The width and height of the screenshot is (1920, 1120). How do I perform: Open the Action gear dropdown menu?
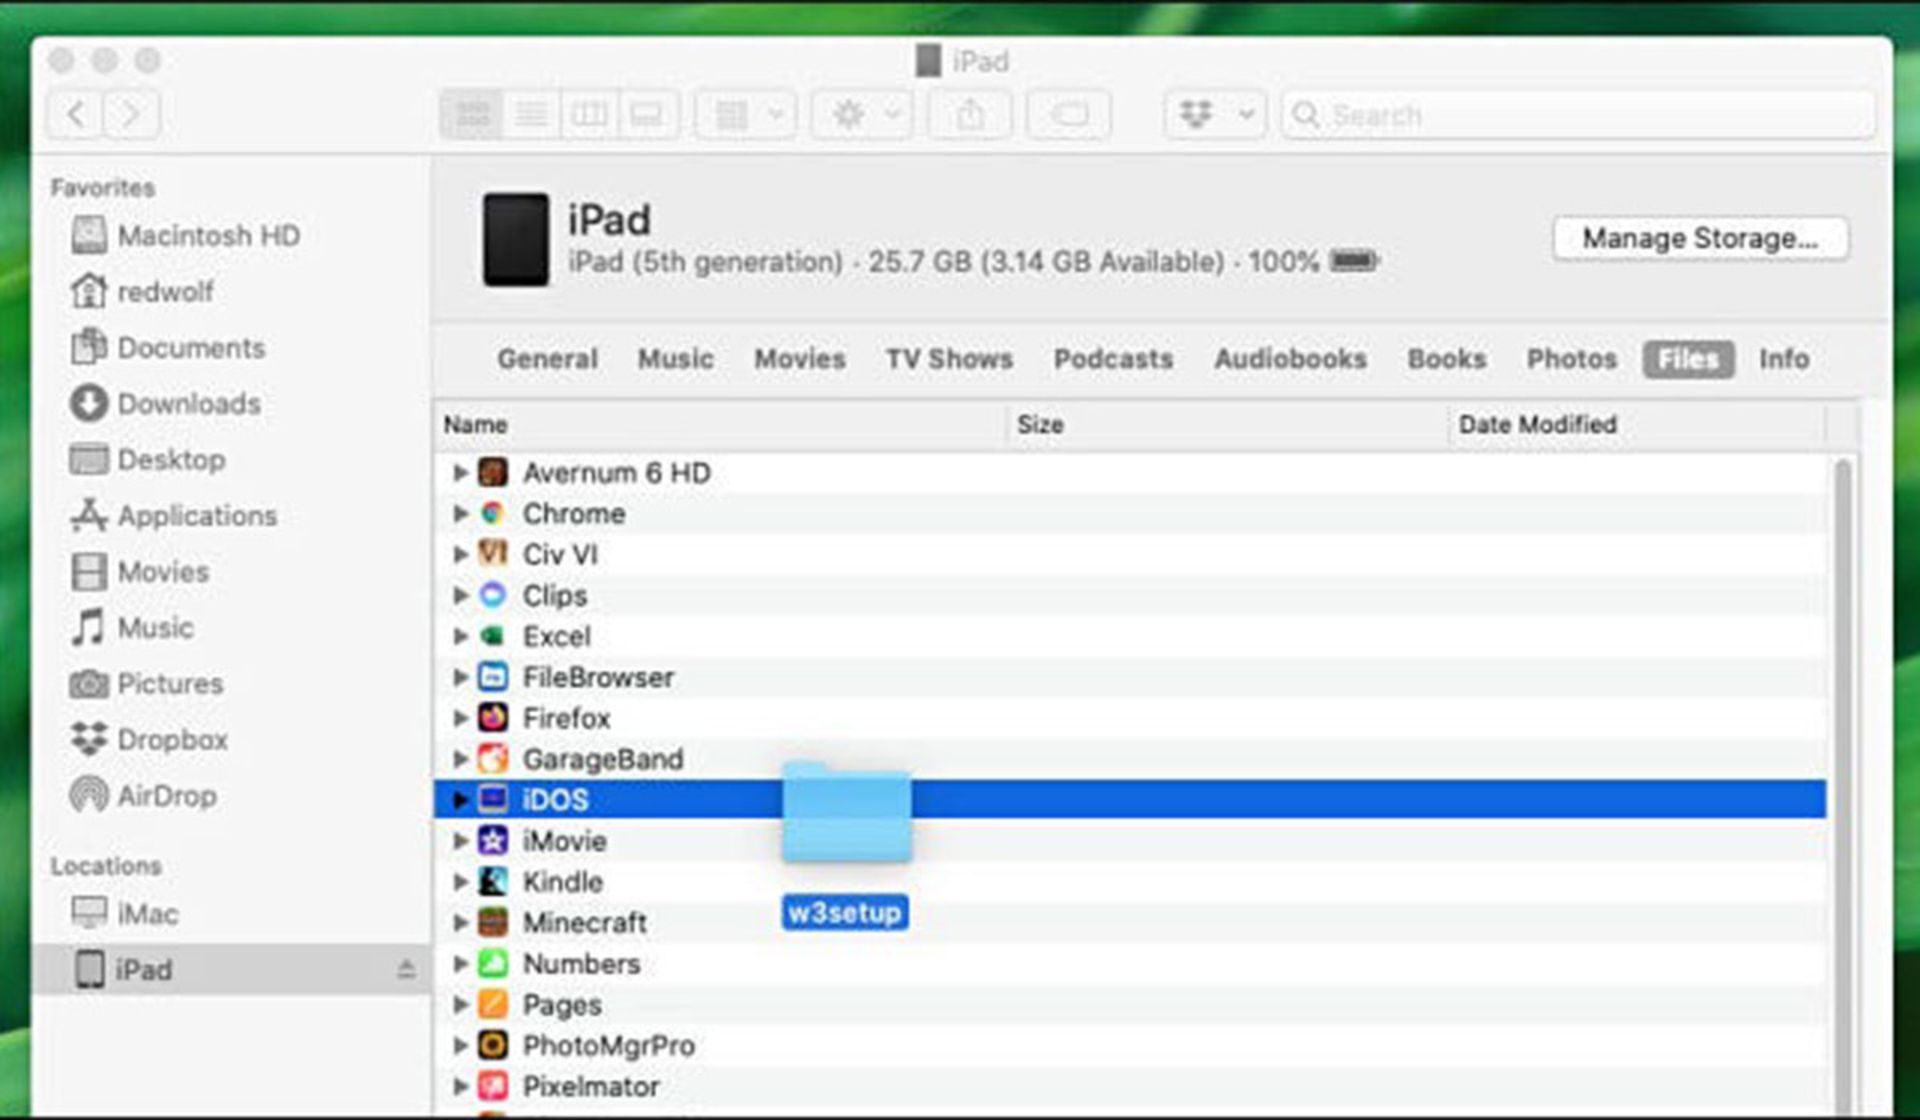click(x=862, y=115)
